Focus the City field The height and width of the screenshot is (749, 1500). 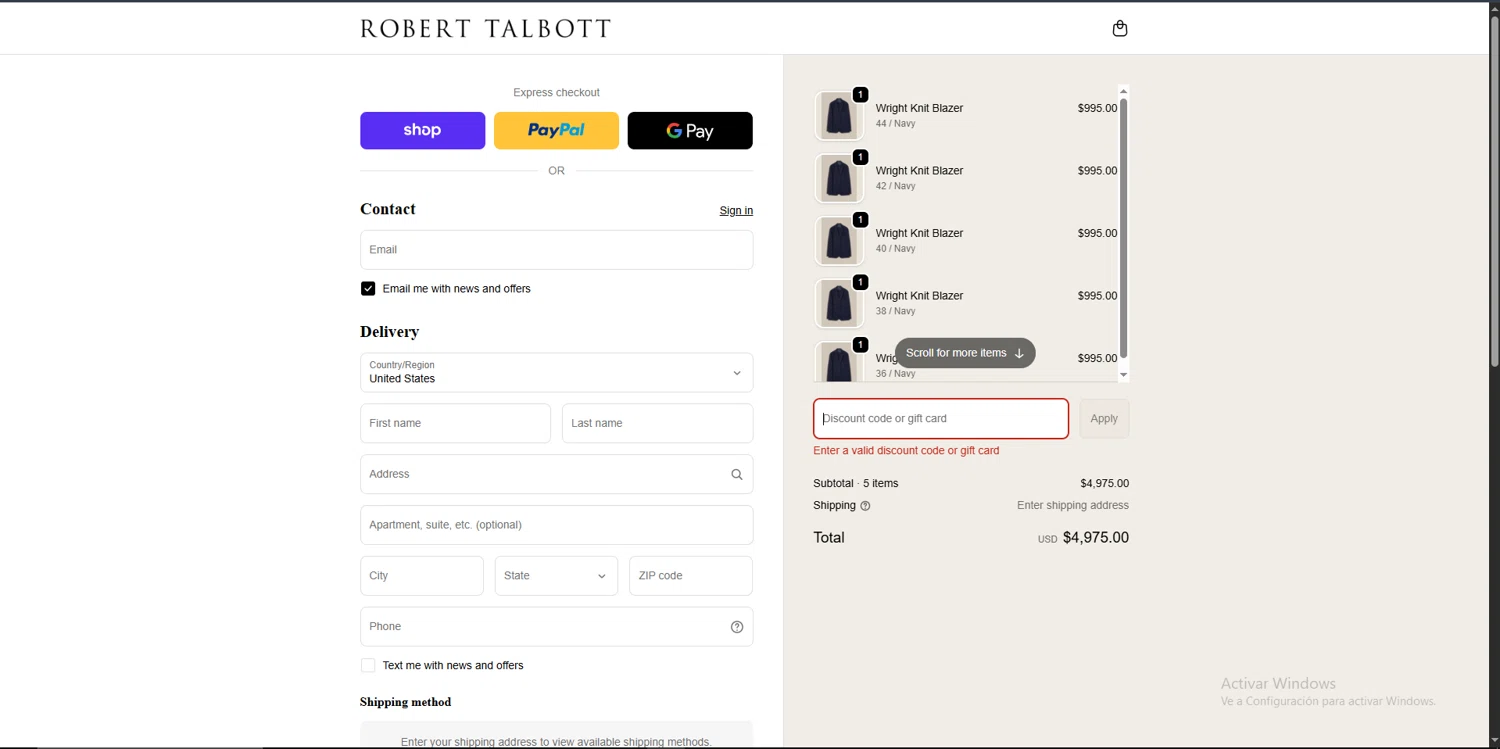click(x=422, y=576)
